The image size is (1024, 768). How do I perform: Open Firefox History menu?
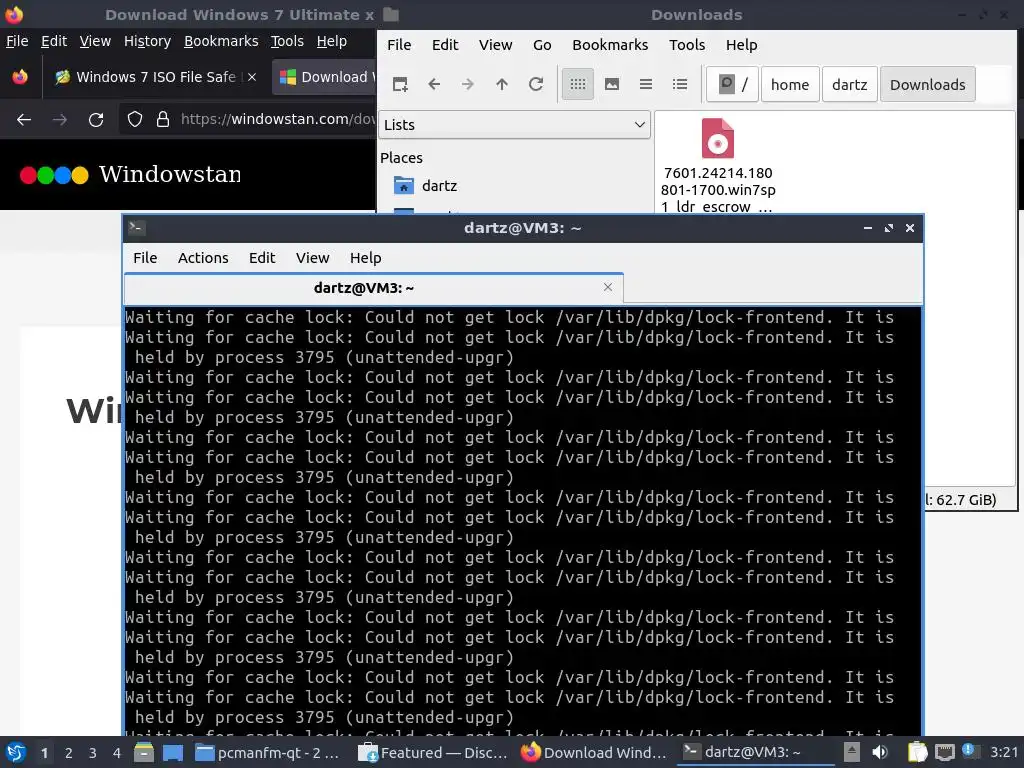[148, 41]
